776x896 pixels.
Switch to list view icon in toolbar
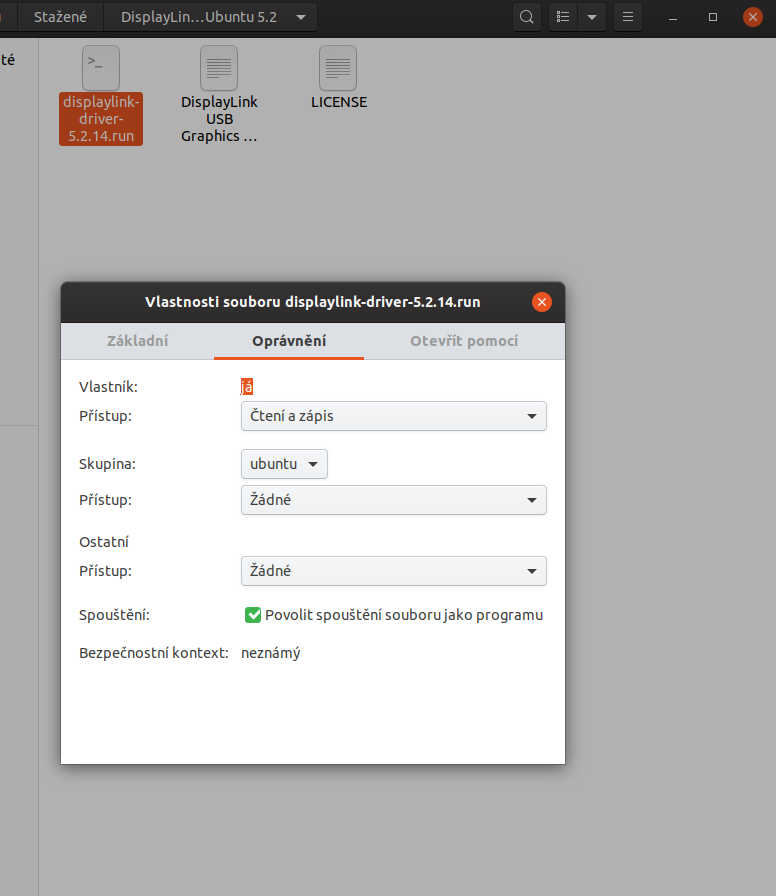pos(563,17)
